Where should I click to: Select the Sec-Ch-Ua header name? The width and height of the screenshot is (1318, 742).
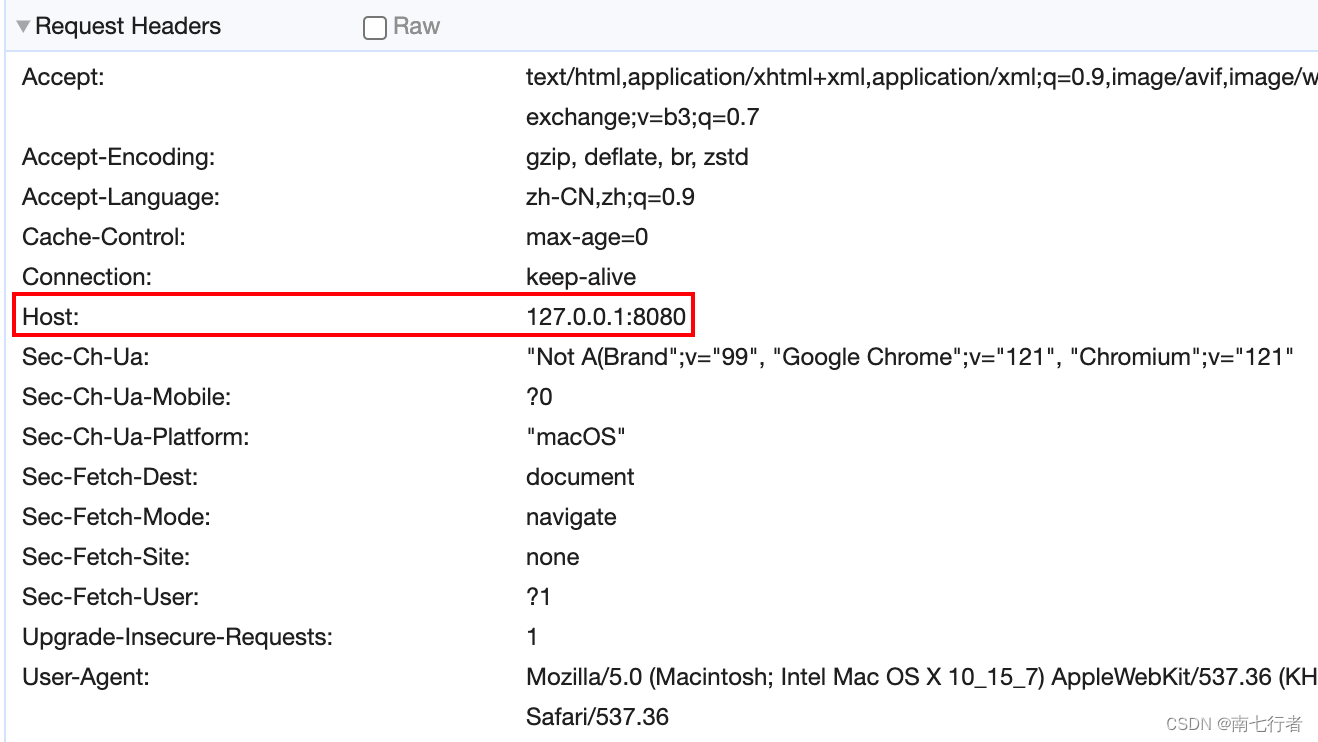tap(86, 357)
